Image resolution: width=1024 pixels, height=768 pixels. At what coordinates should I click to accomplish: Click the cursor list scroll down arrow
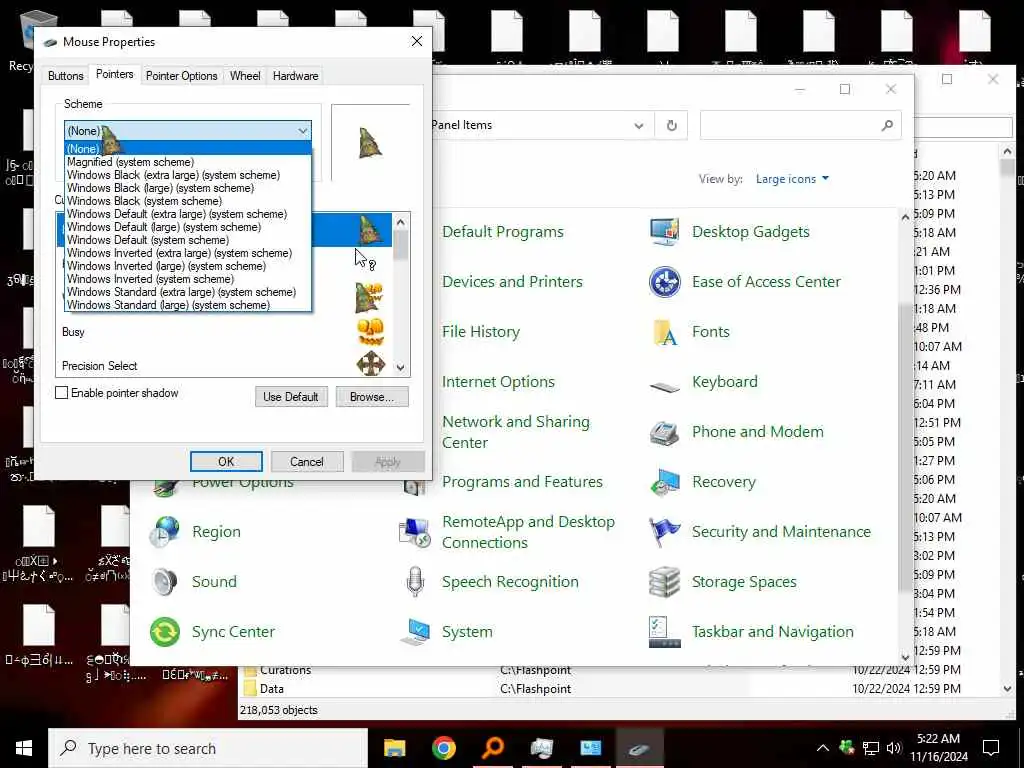[401, 368]
